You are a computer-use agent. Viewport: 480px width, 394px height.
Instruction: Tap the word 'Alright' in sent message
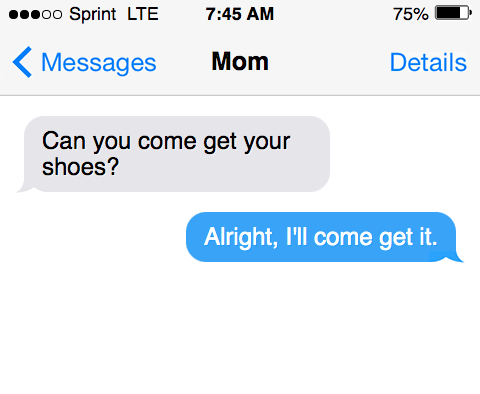point(239,237)
